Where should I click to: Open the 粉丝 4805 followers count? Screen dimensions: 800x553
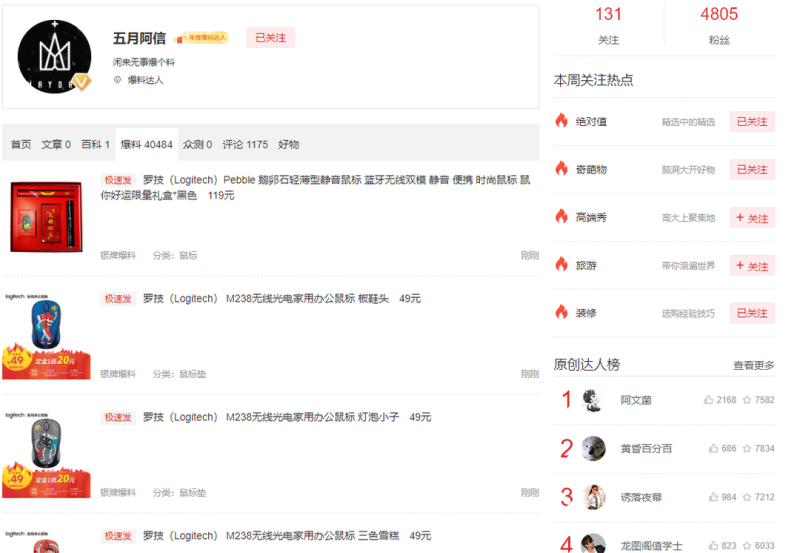point(719,25)
